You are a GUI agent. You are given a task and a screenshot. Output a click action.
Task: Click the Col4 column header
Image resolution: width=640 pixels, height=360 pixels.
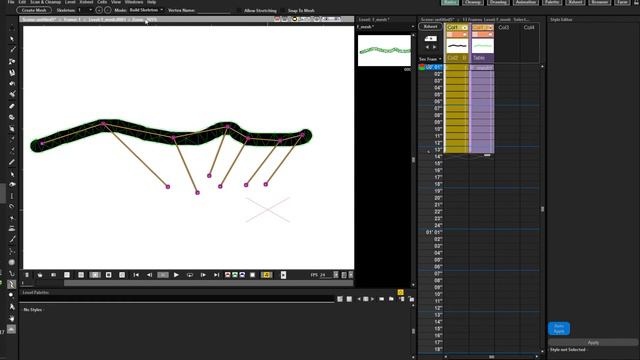click(529, 27)
